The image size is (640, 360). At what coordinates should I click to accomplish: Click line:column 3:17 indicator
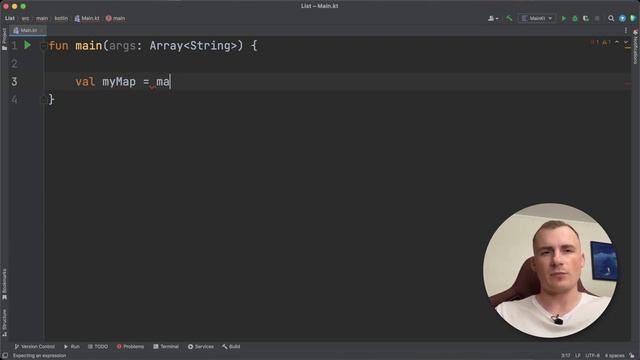coord(565,356)
